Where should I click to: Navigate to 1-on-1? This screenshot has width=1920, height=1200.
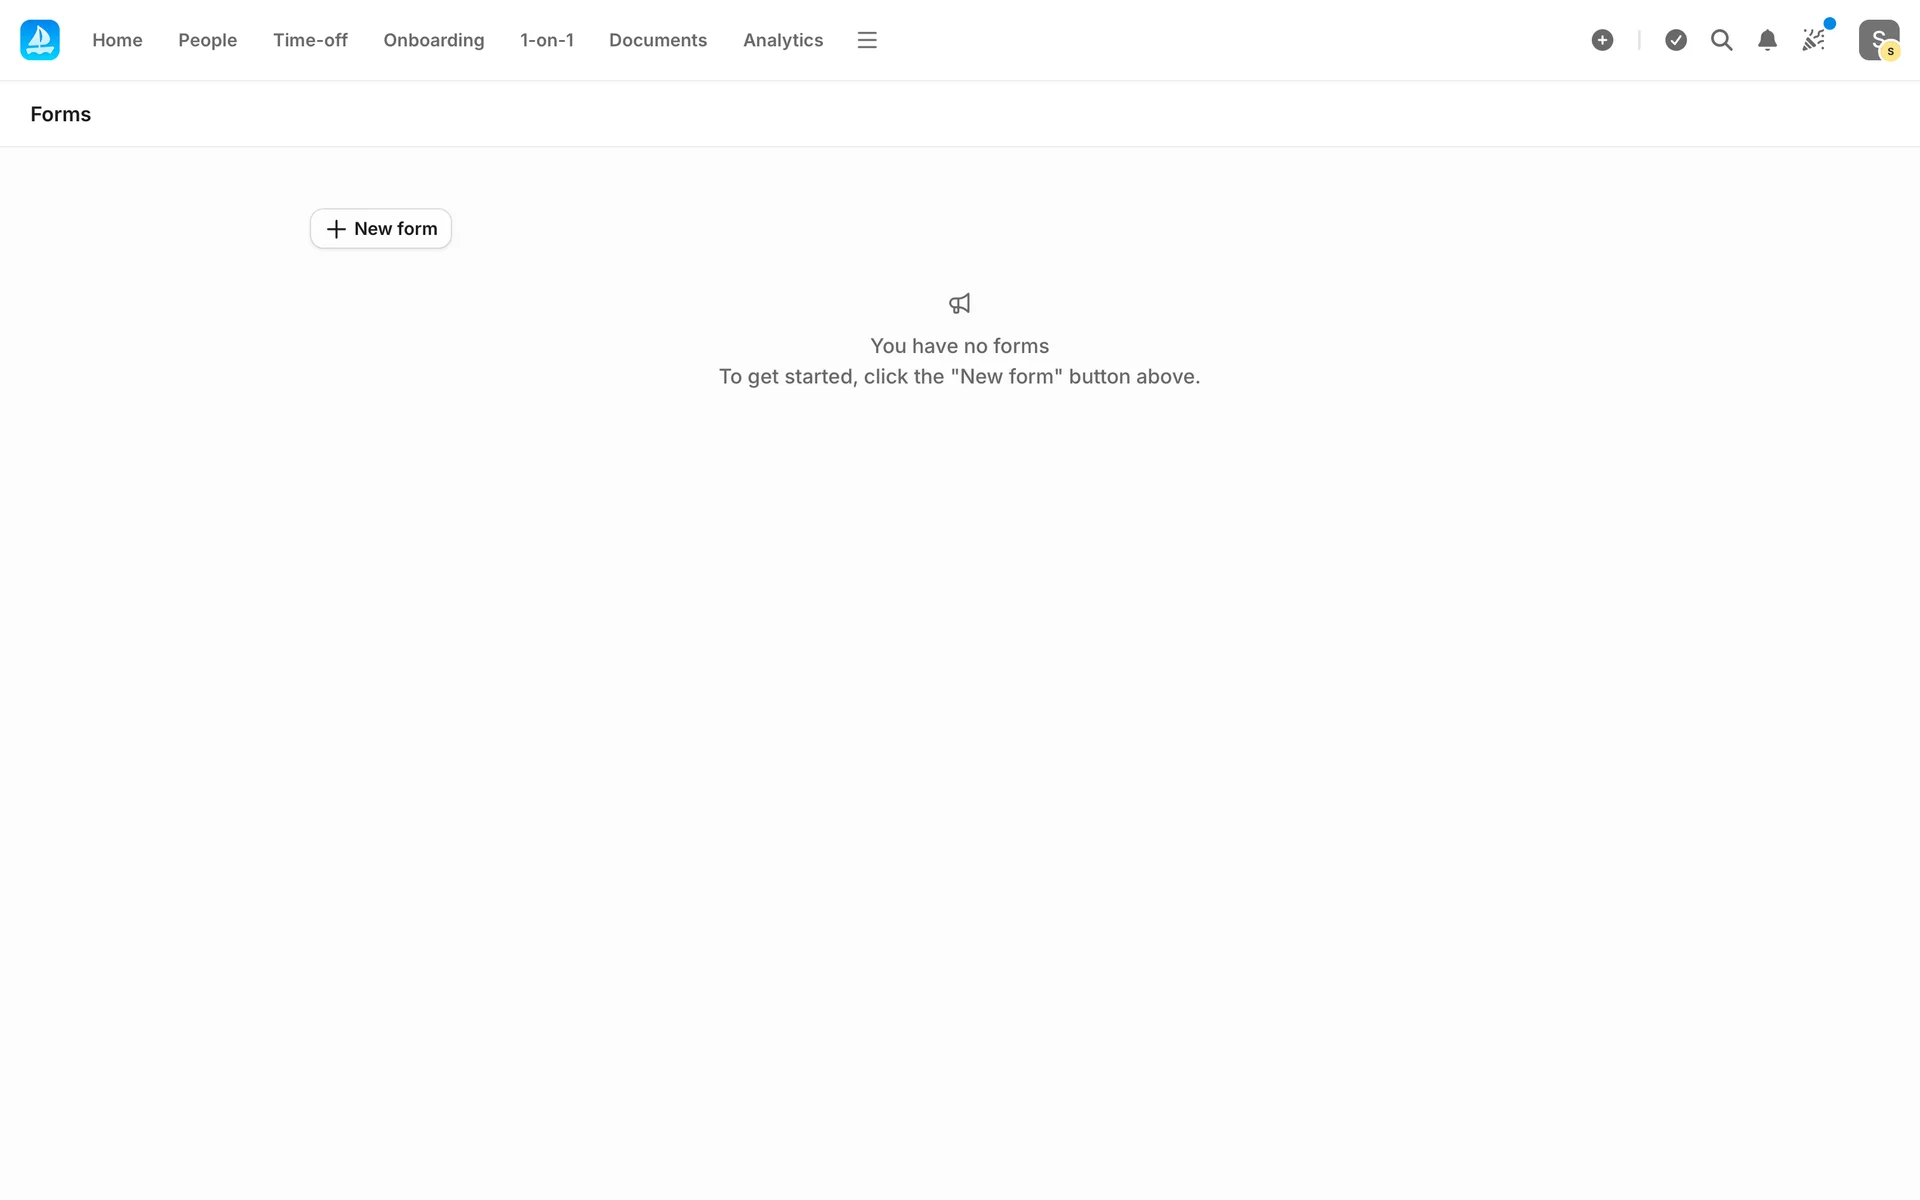point(546,40)
